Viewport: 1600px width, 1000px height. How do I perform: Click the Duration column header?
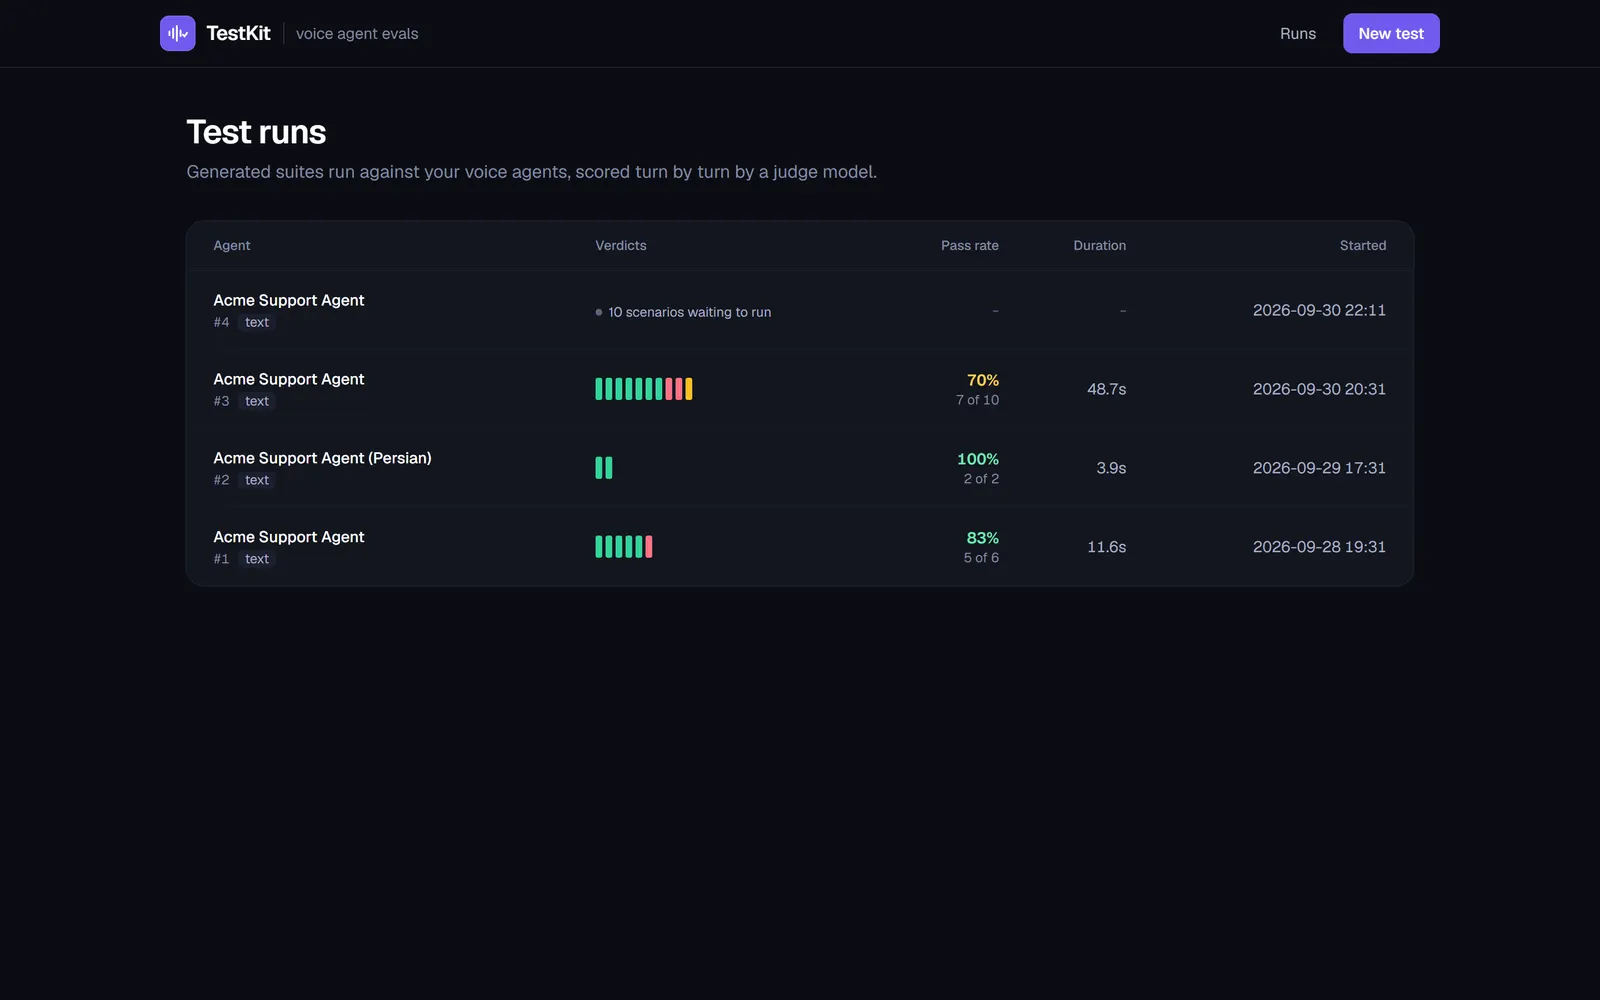[1099, 246]
